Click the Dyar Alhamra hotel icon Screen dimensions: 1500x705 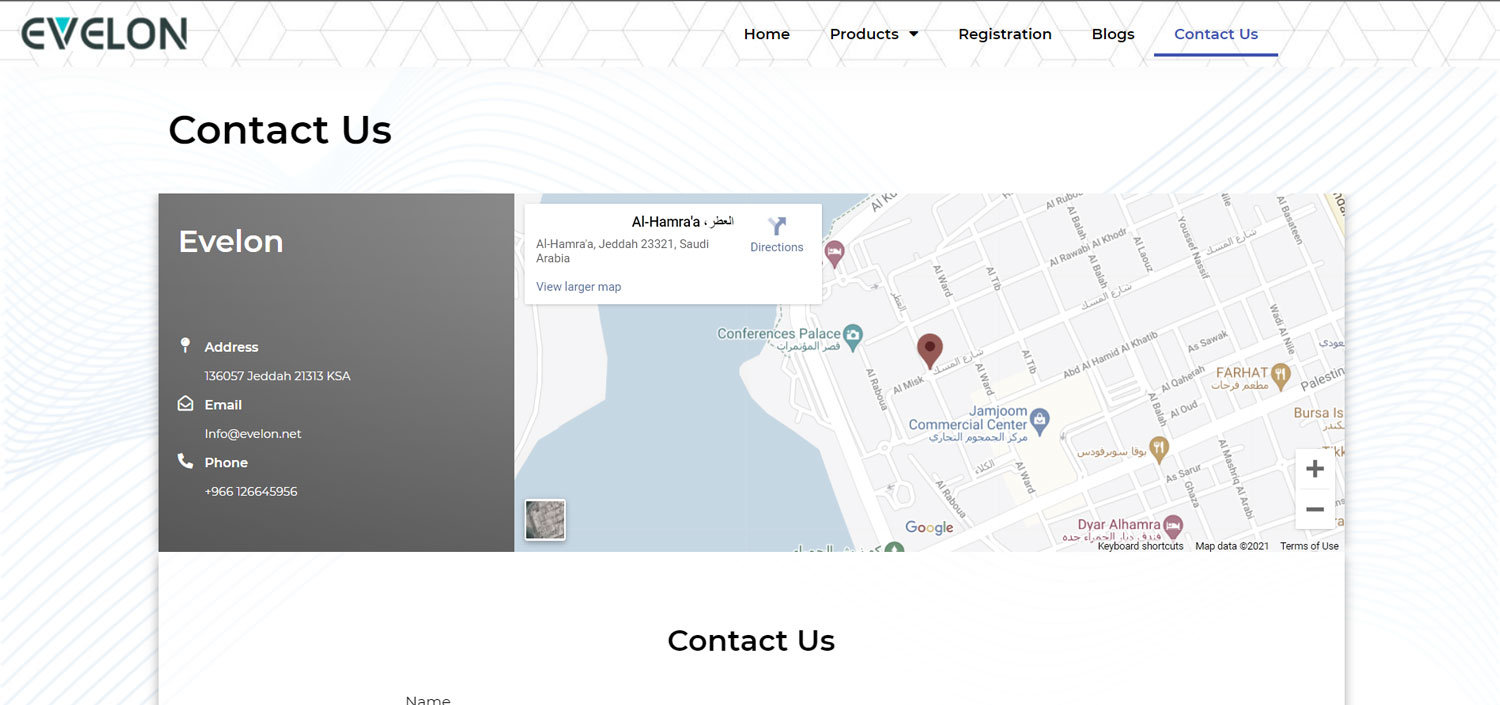coord(1173,526)
